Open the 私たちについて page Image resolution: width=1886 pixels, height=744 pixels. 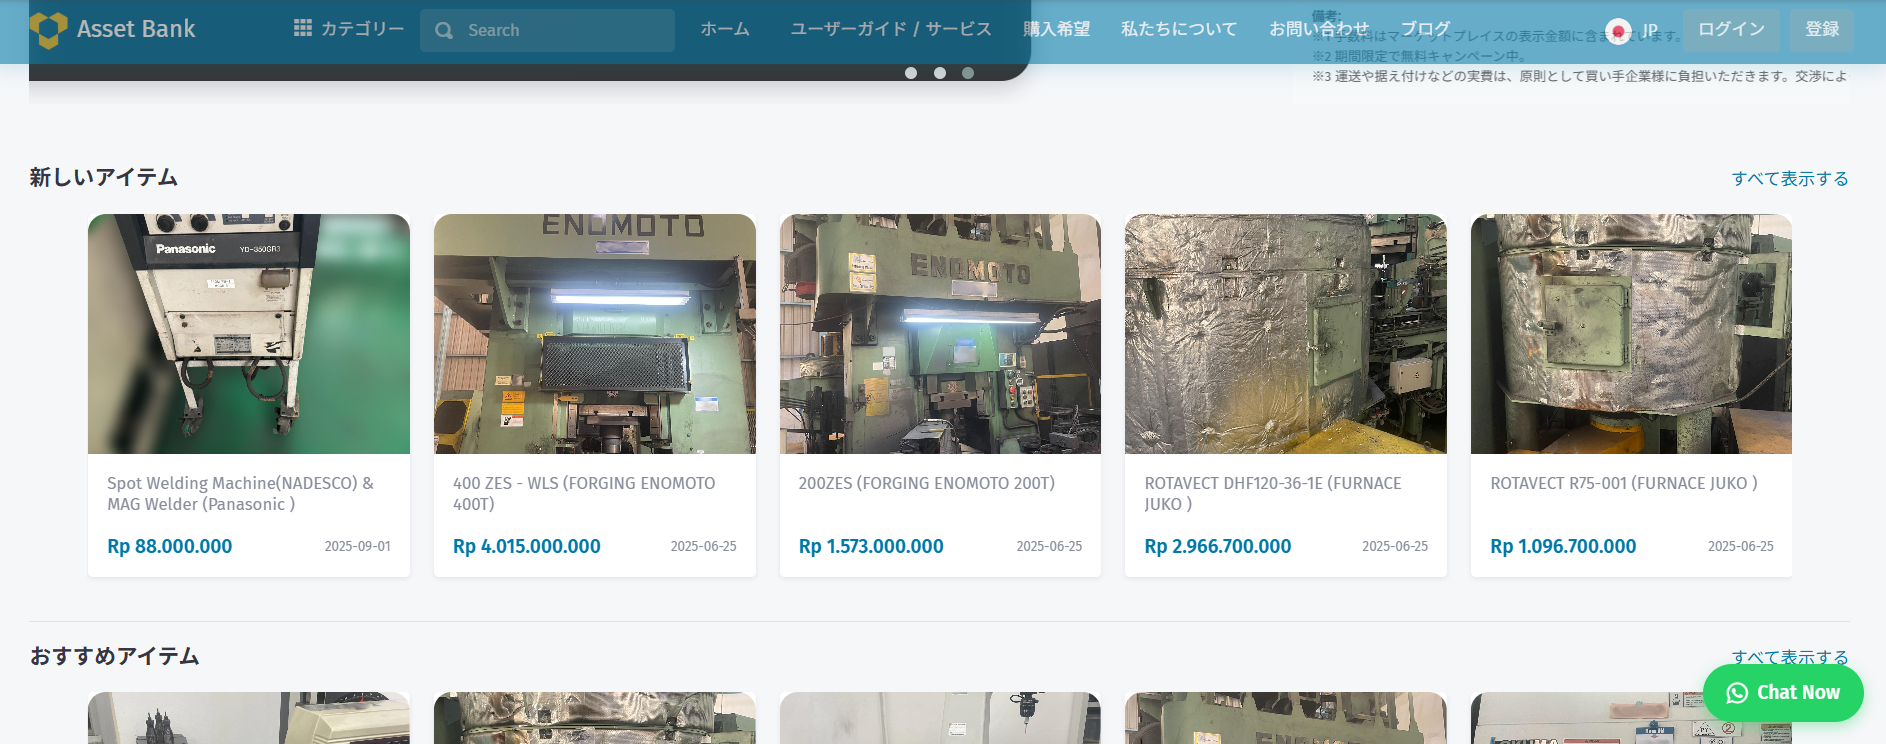click(x=1178, y=29)
